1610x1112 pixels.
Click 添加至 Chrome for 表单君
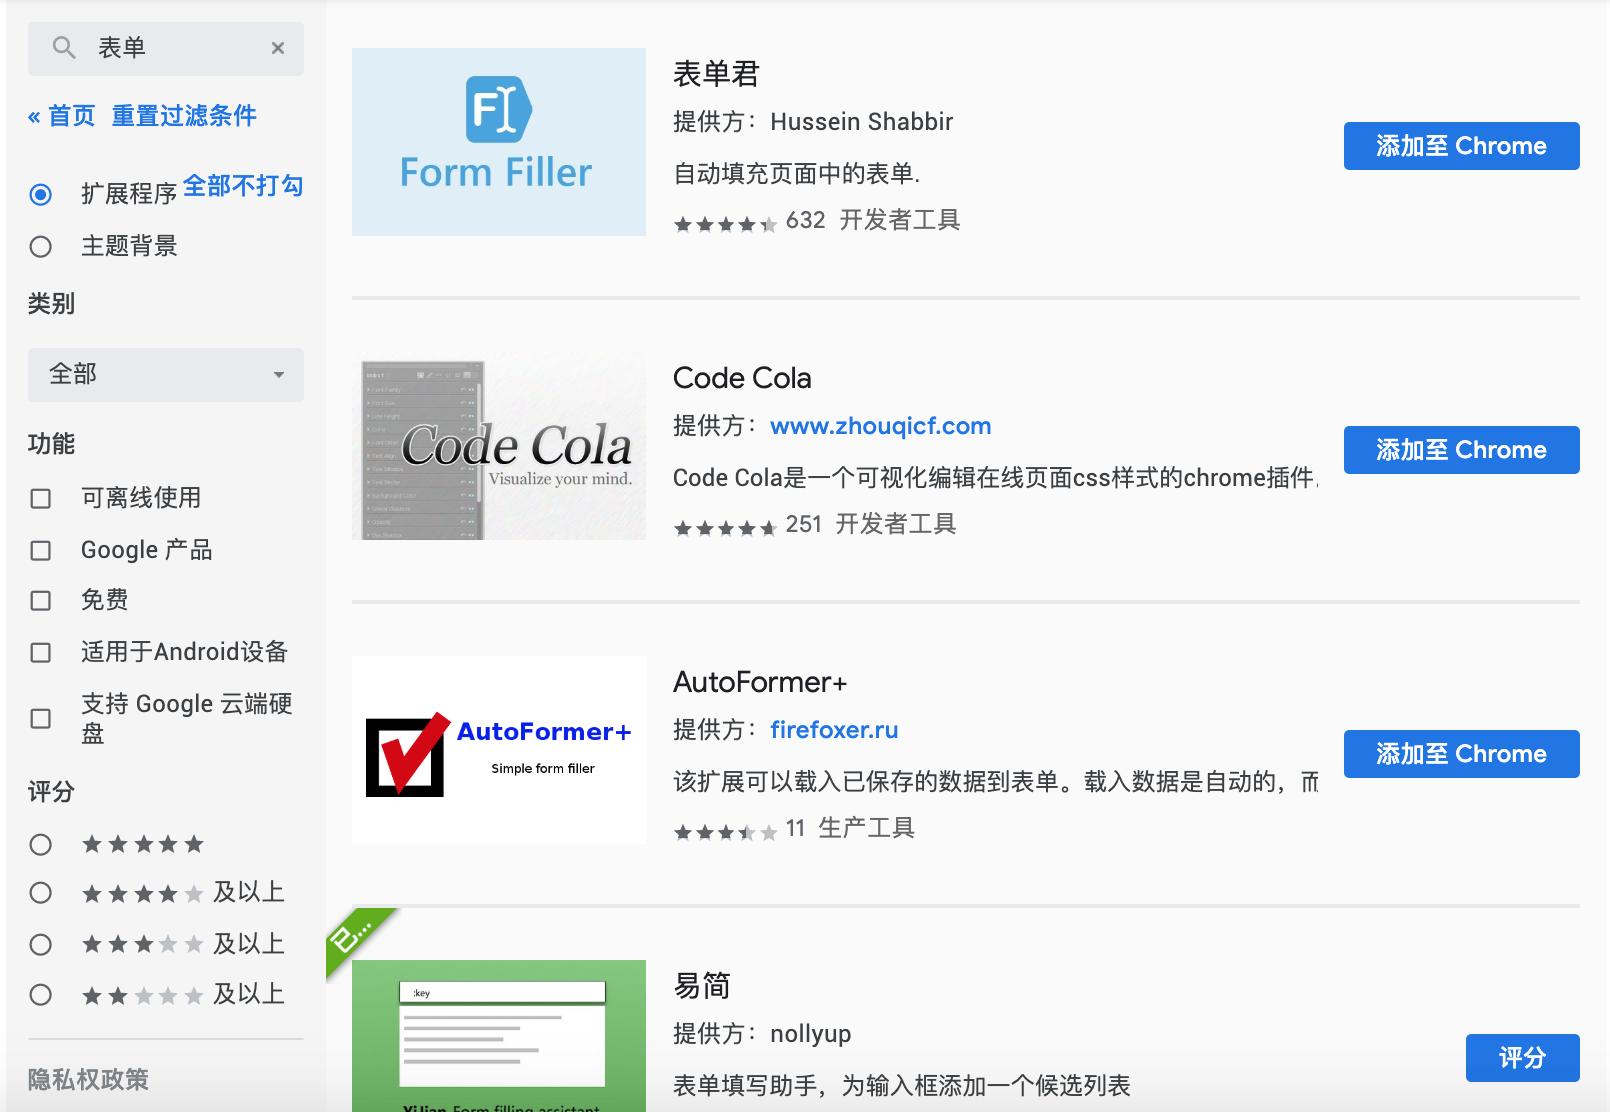(x=1460, y=145)
